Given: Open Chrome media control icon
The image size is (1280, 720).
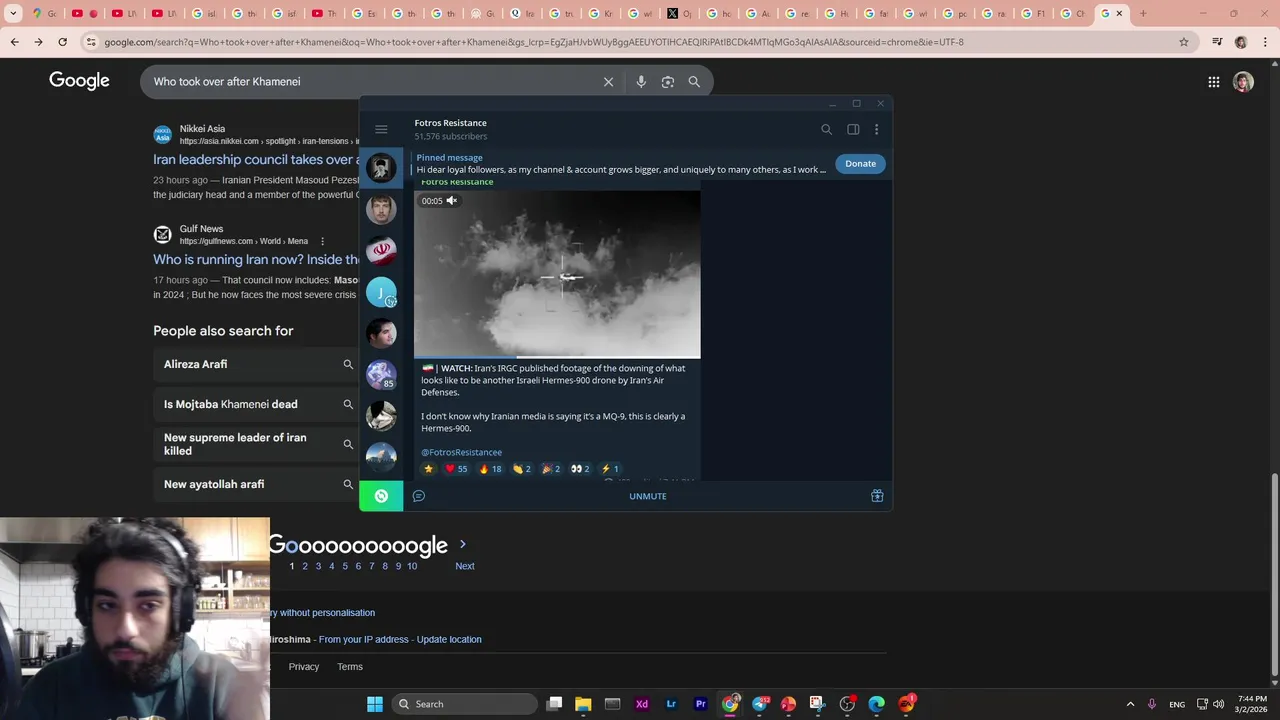Looking at the screenshot, I should (1217, 42).
